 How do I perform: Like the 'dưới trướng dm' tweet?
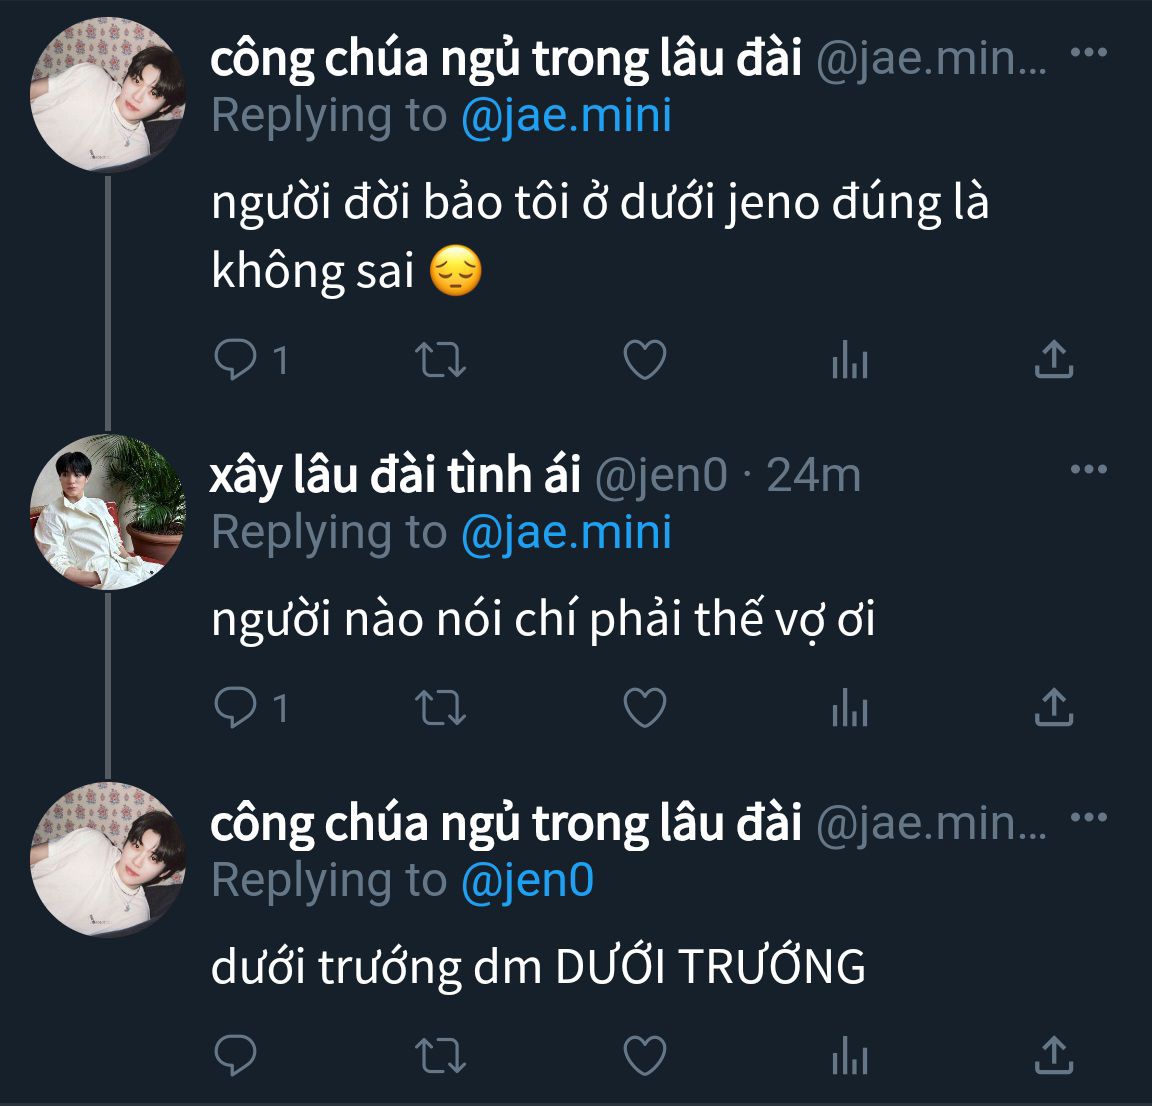(x=644, y=1055)
